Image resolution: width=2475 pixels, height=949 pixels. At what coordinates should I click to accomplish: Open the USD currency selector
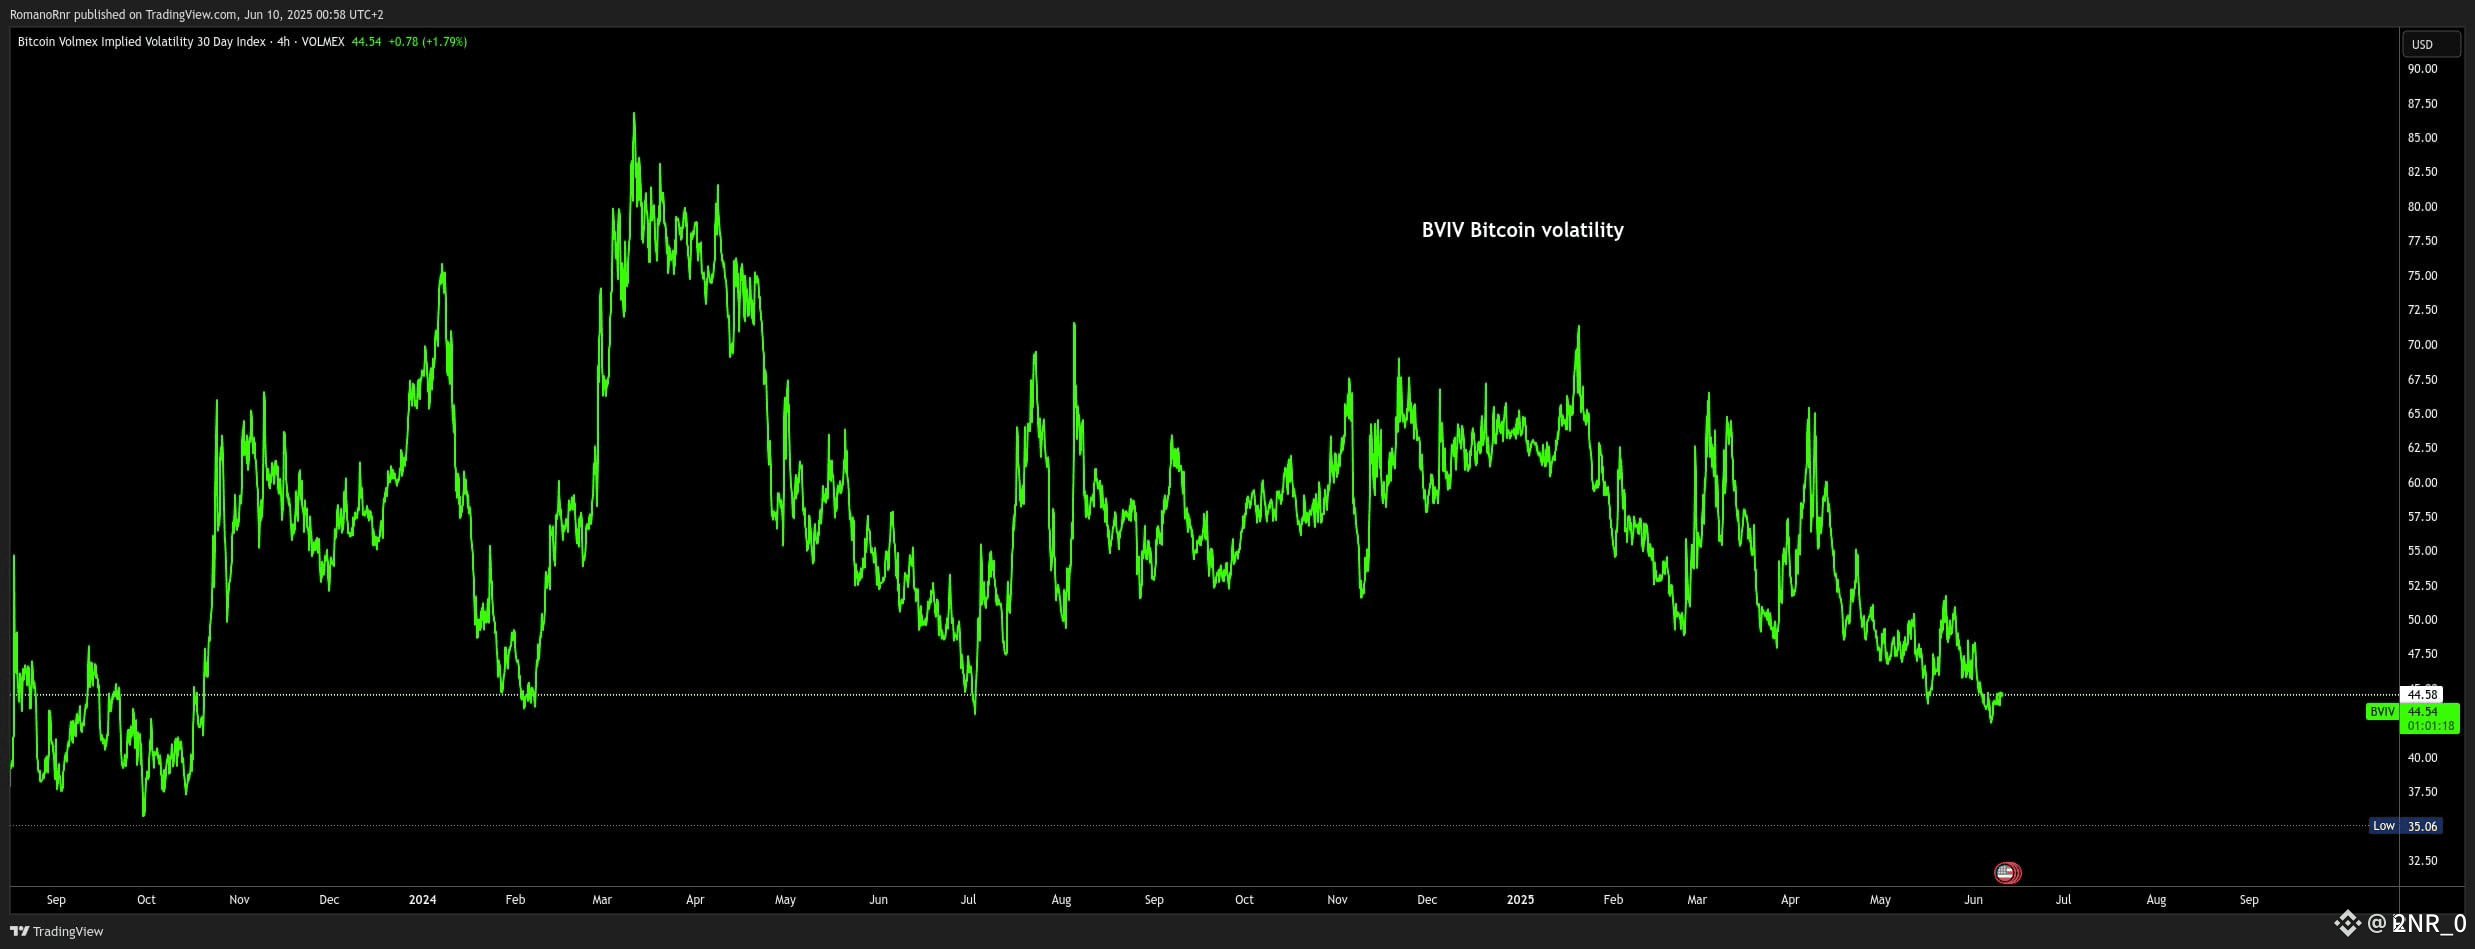pyautogui.click(x=2431, y=44)
